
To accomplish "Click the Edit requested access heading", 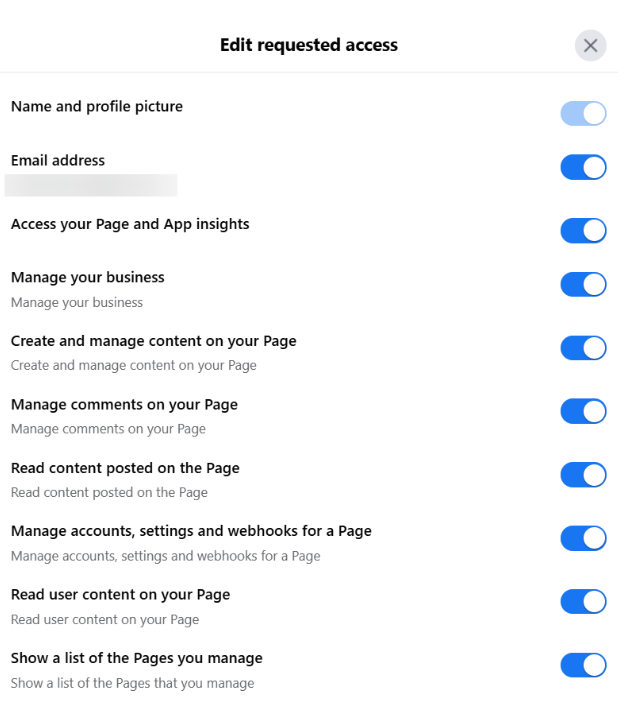I will point(309,45).
